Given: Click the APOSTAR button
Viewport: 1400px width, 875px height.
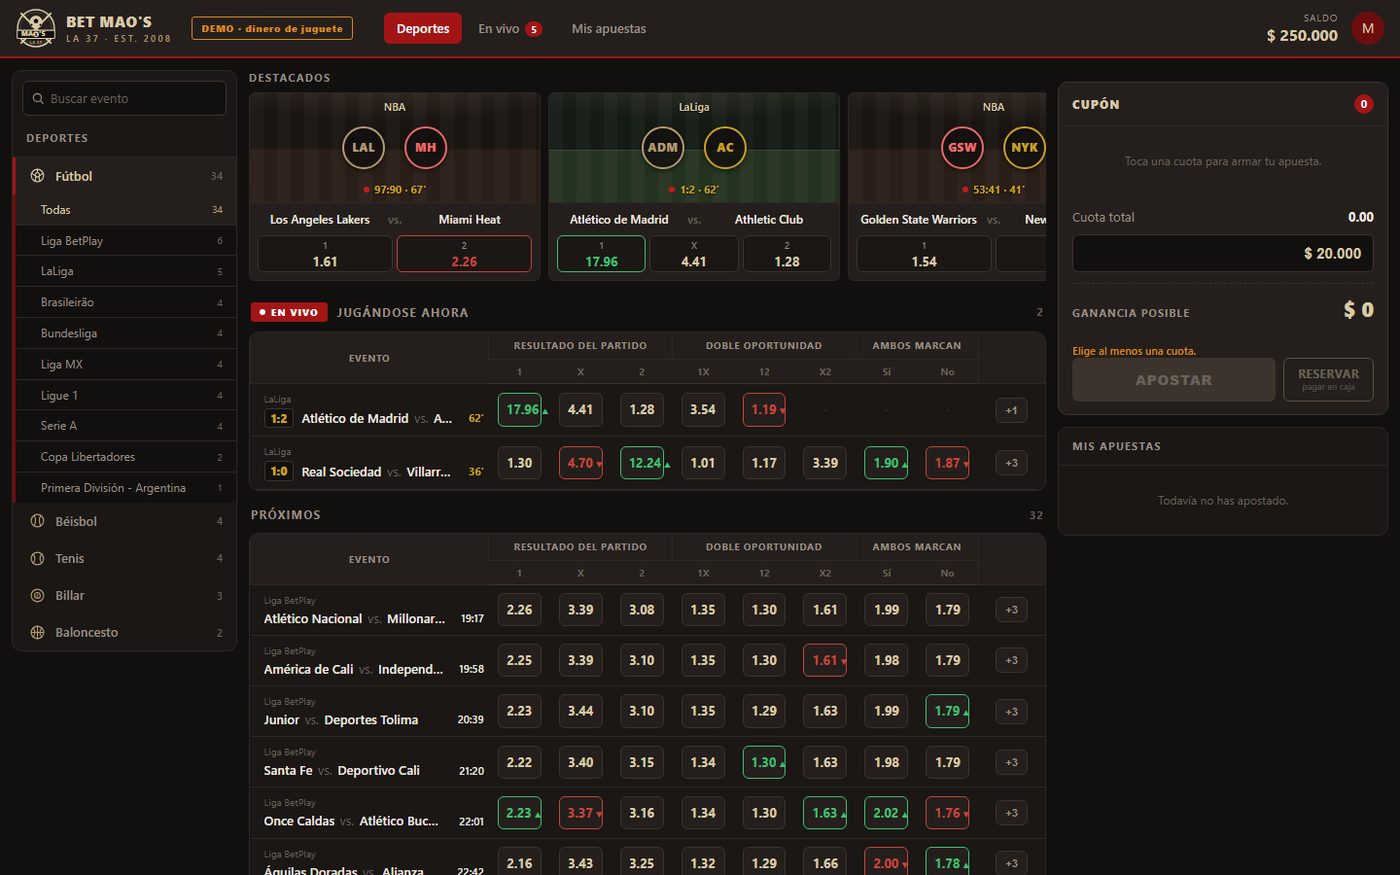Looking at the screenshot, I should [1174, 380].
